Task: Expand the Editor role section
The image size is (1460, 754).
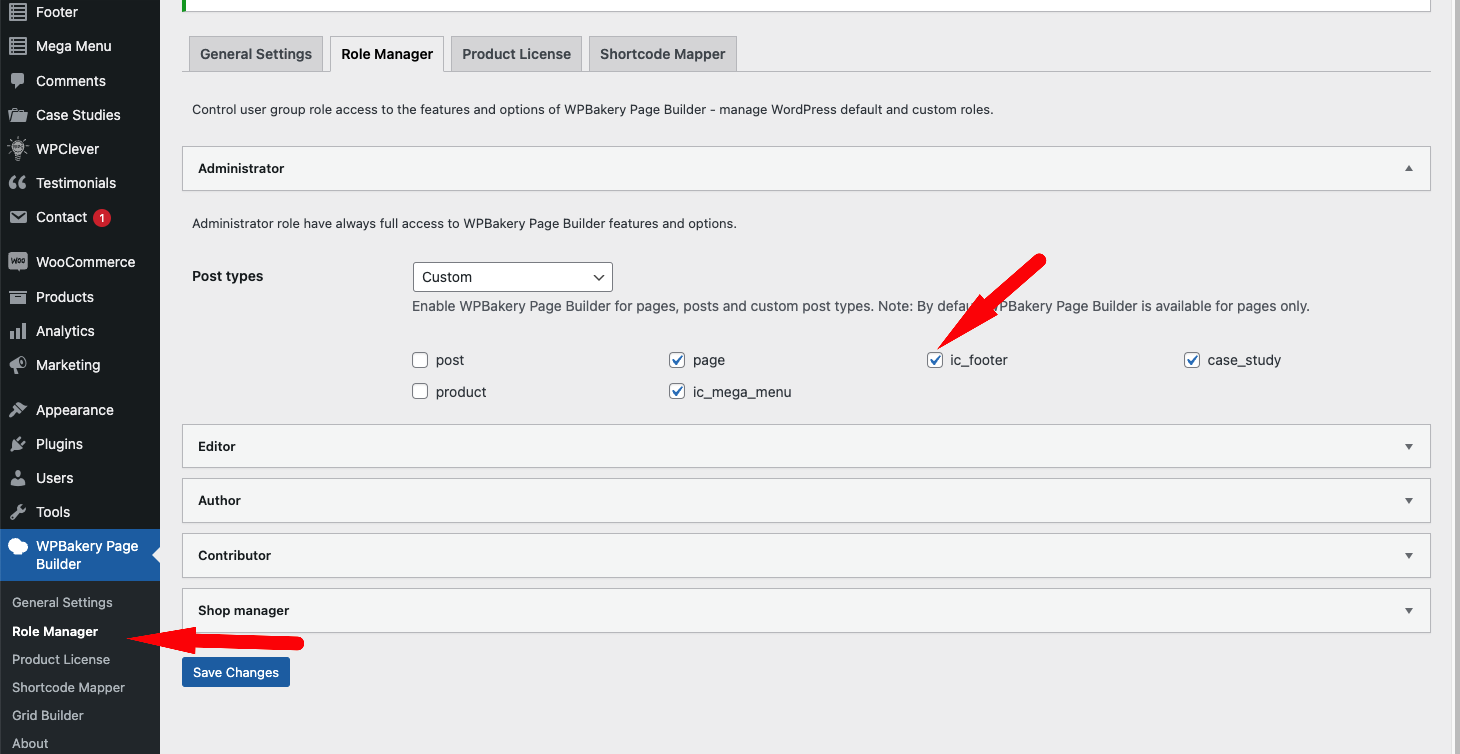Action: (806, 446)
